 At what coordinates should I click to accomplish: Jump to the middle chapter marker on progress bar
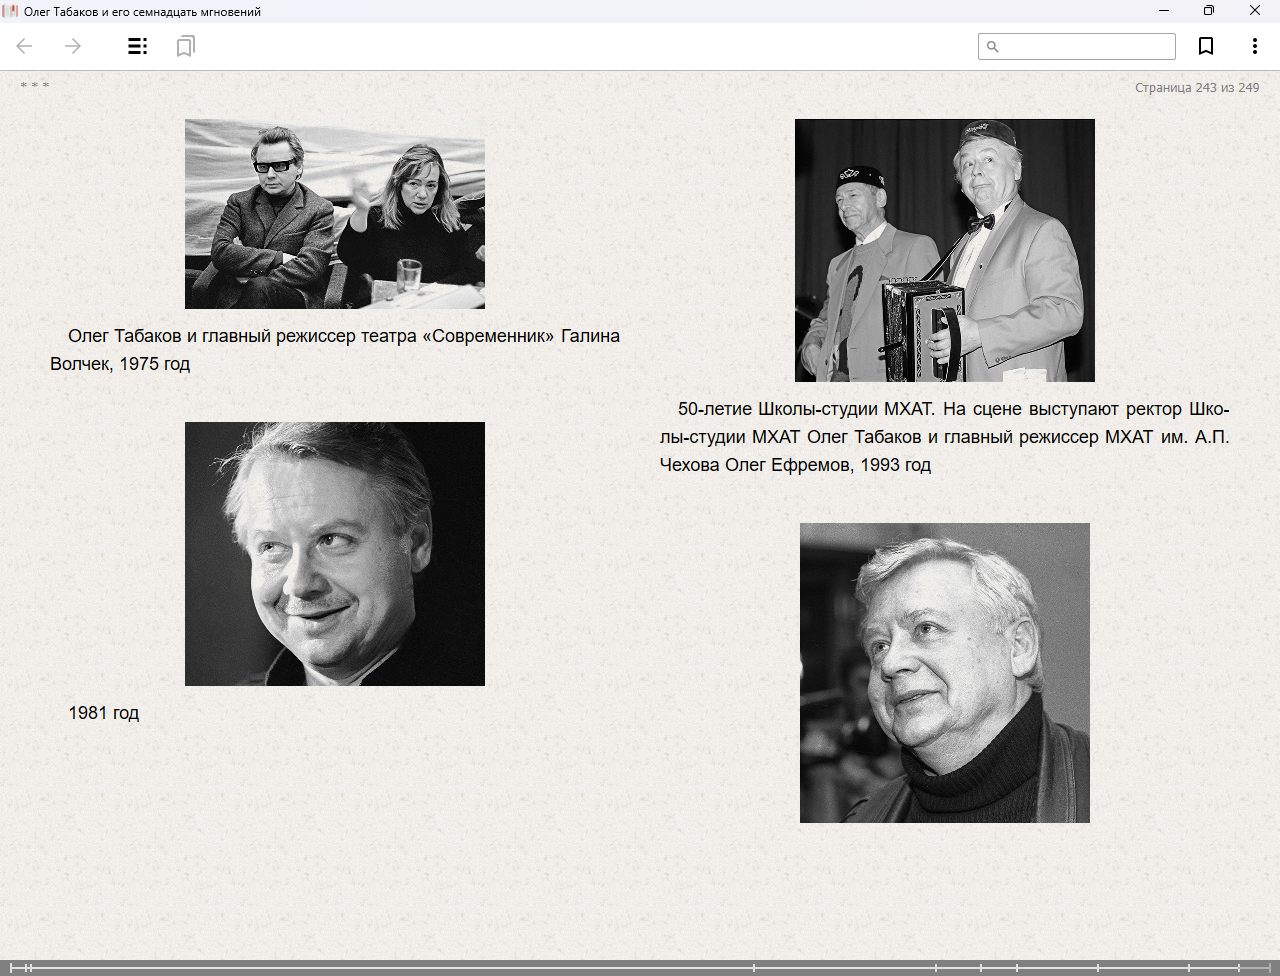754,967
